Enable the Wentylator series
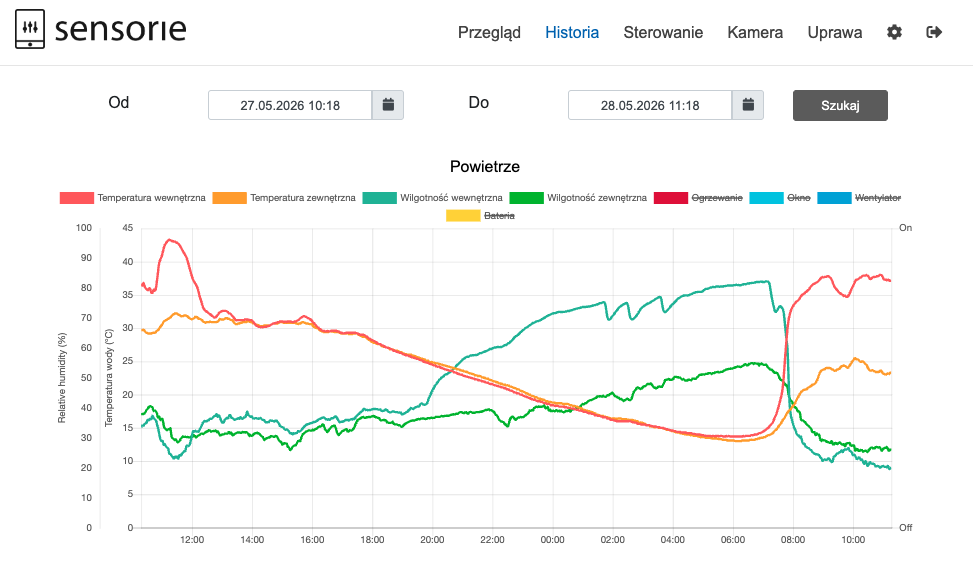The width and height of the screenshot is (973, 578). click(x=859, y=198)
